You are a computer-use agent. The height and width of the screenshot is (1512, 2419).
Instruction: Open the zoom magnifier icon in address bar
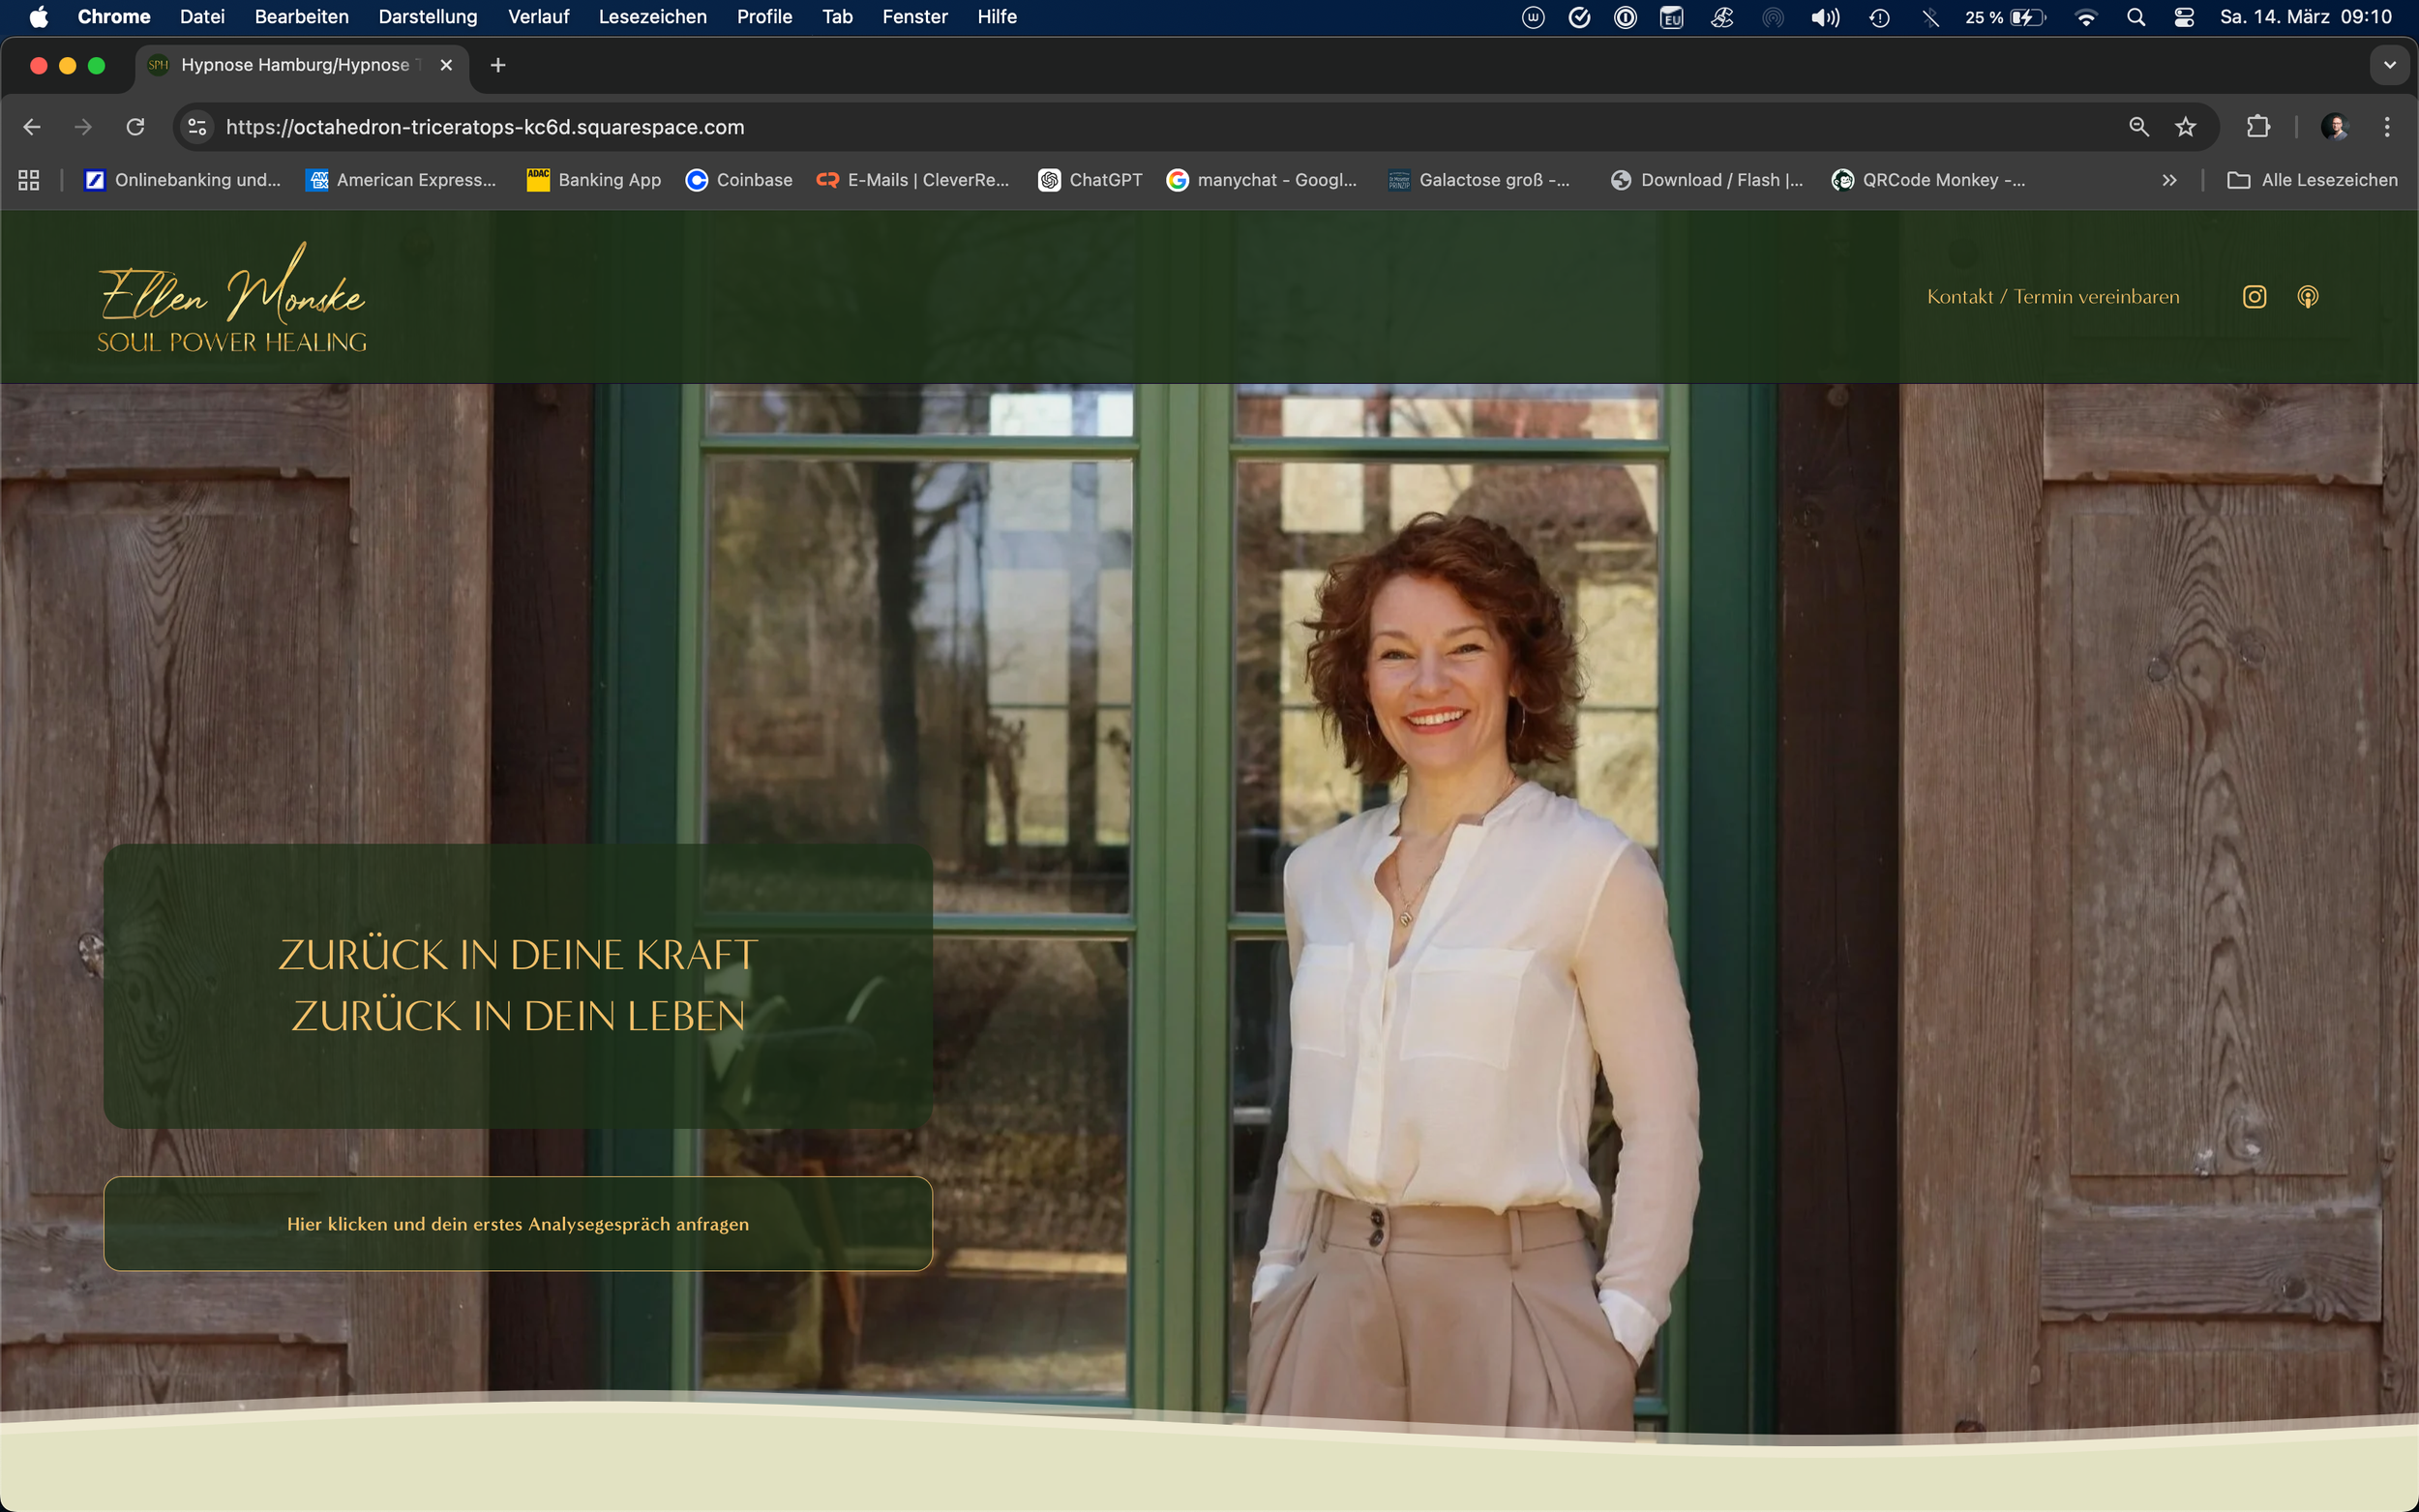coord(2138,127)
